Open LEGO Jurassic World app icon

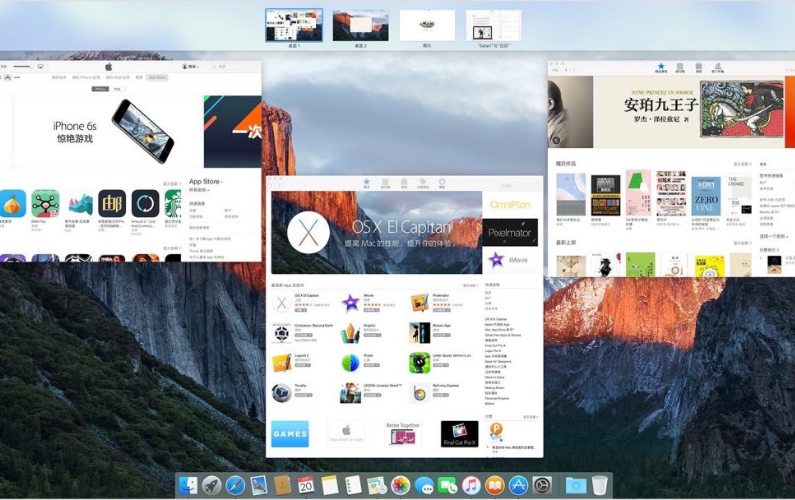click(x=350, y=393)
